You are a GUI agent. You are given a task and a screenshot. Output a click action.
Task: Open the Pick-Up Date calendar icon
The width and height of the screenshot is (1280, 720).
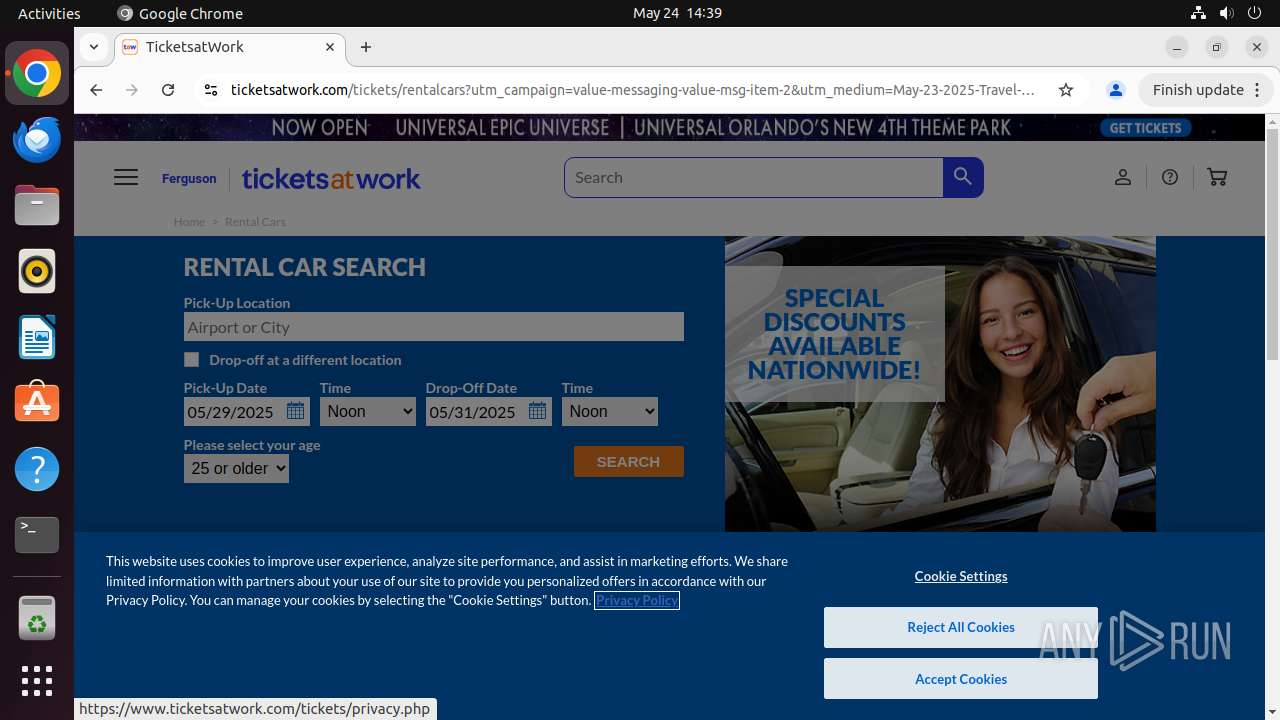(295, 411)
